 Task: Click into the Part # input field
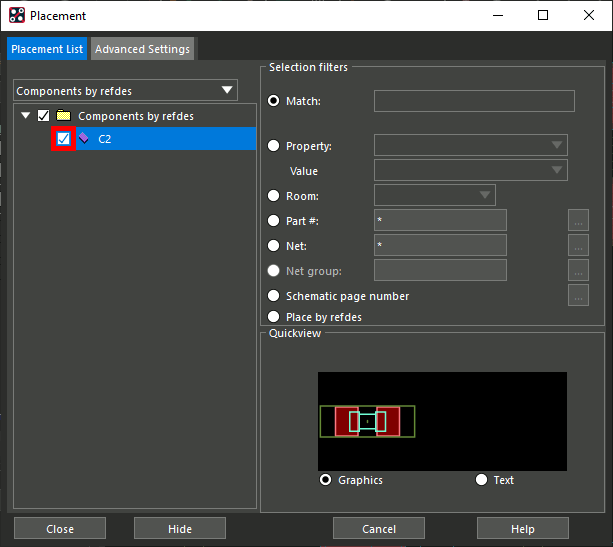[440, 220]
